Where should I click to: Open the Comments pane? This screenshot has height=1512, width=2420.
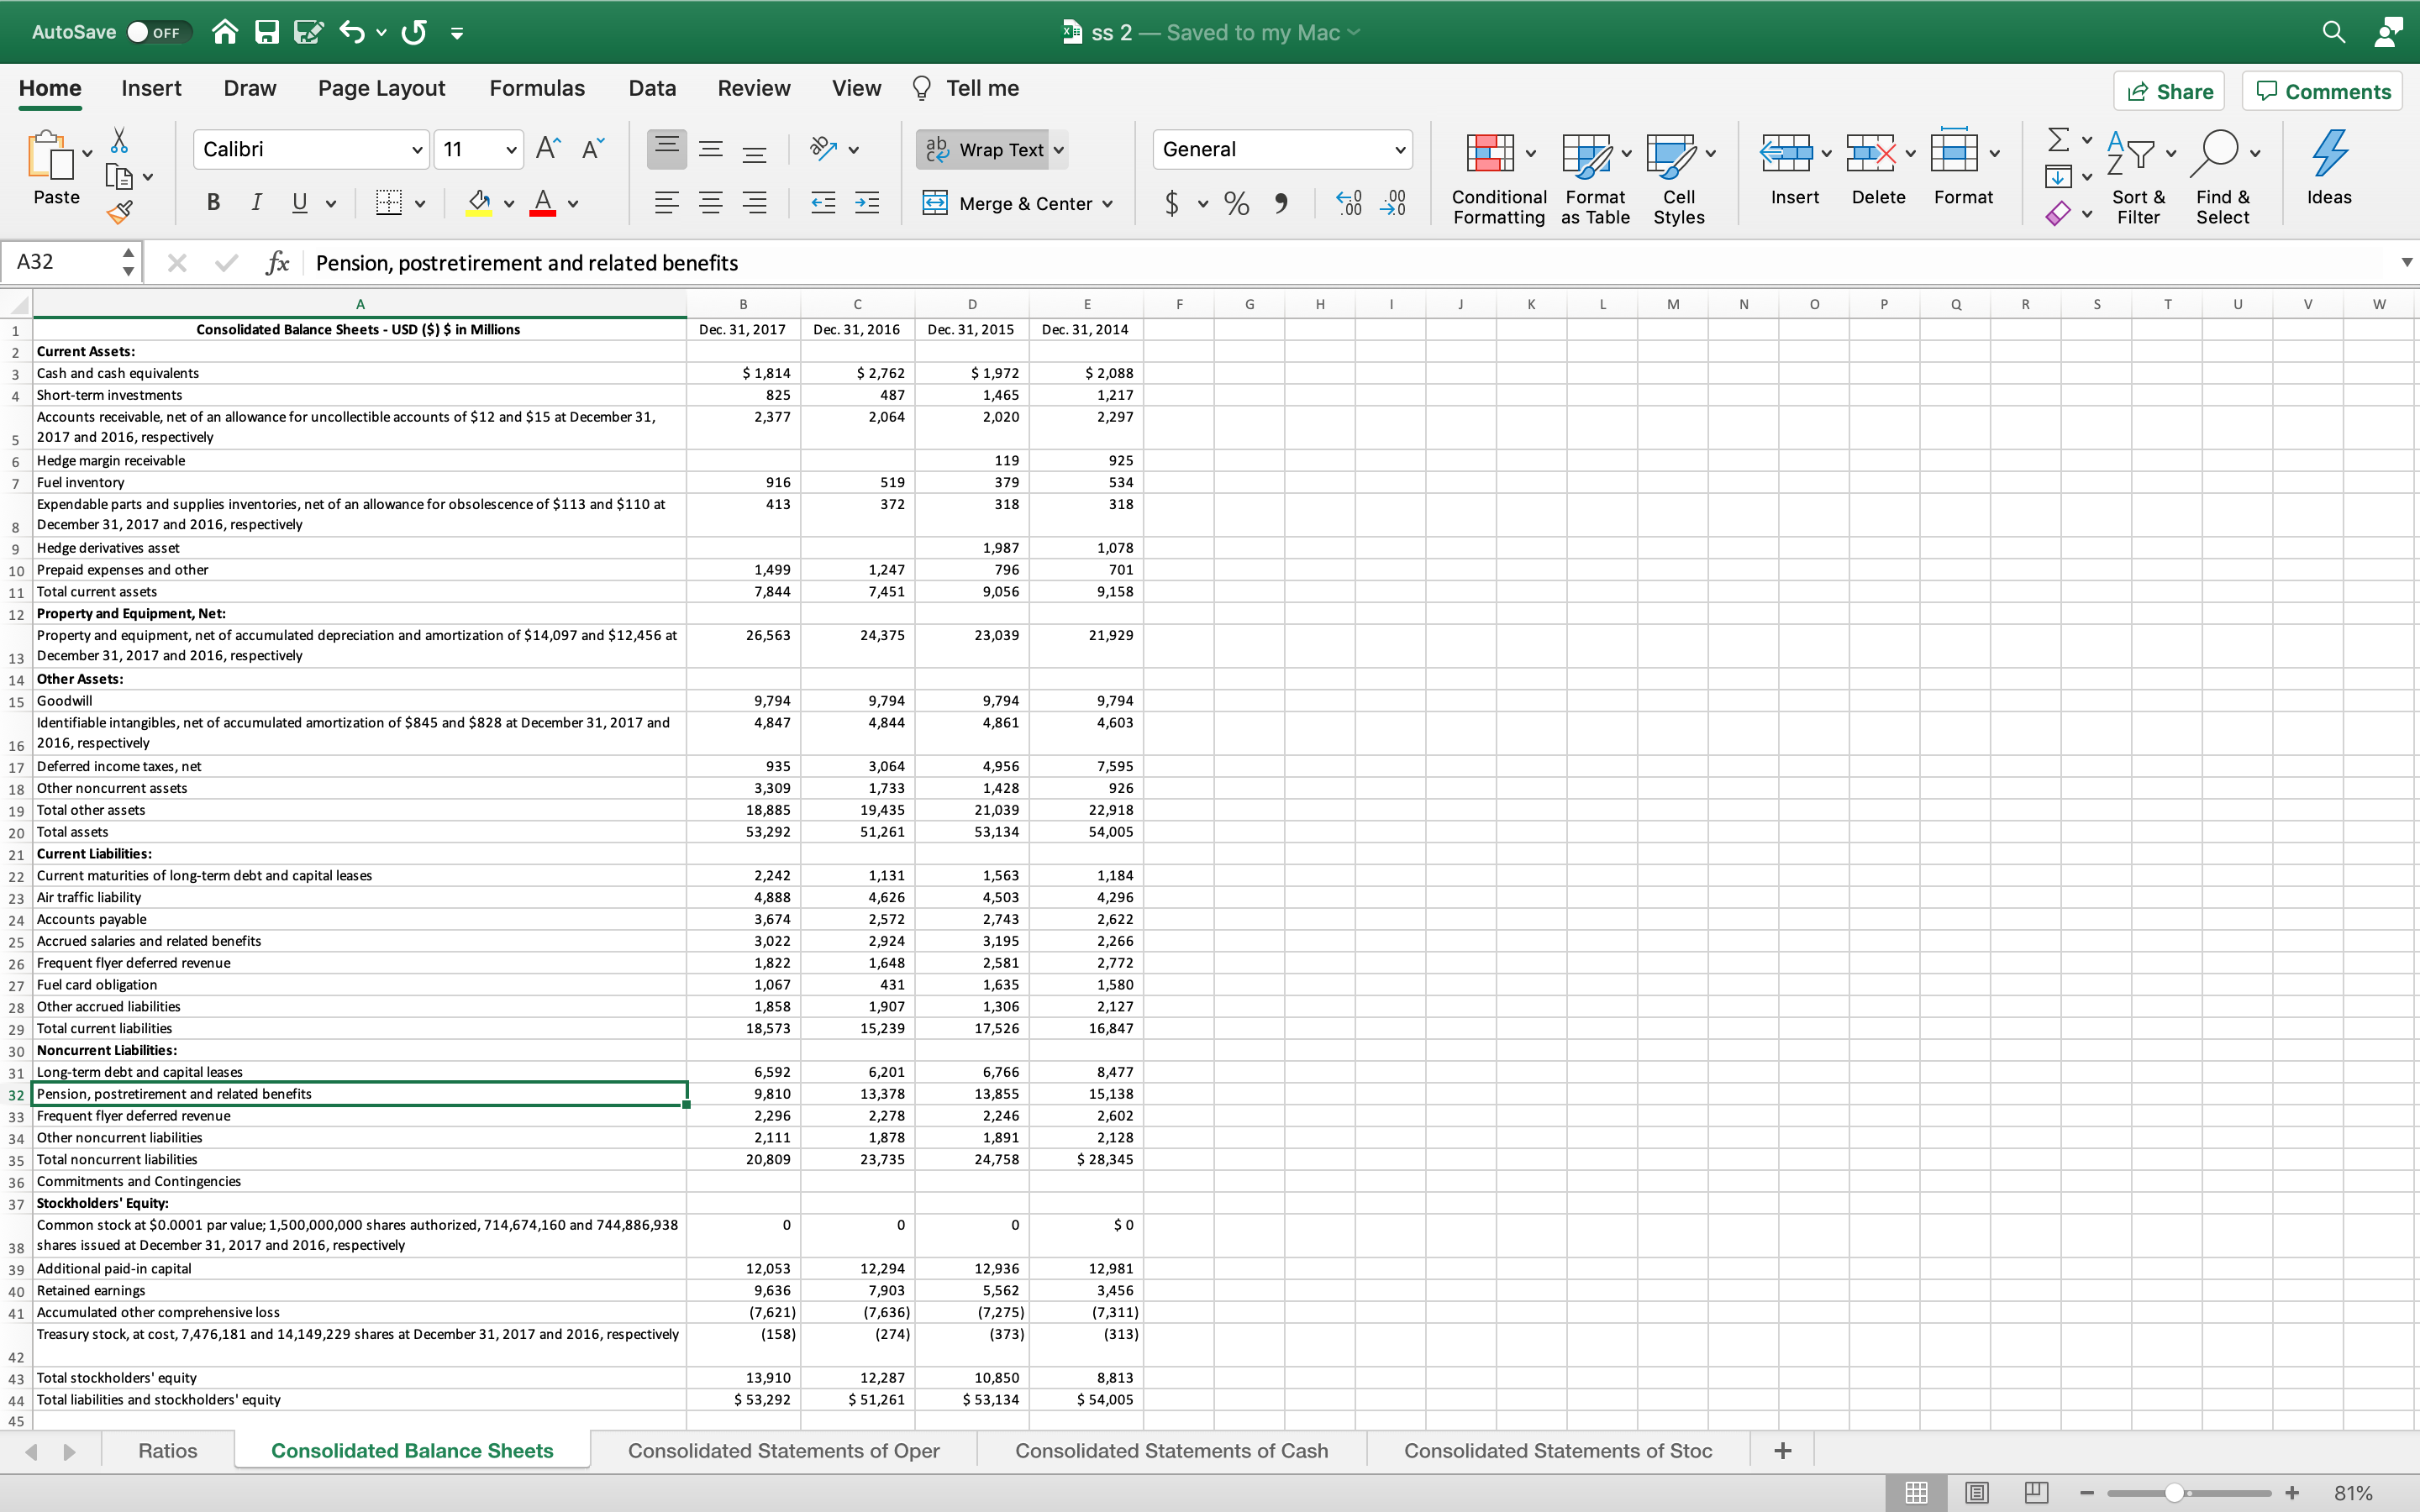click(2322, 90)
